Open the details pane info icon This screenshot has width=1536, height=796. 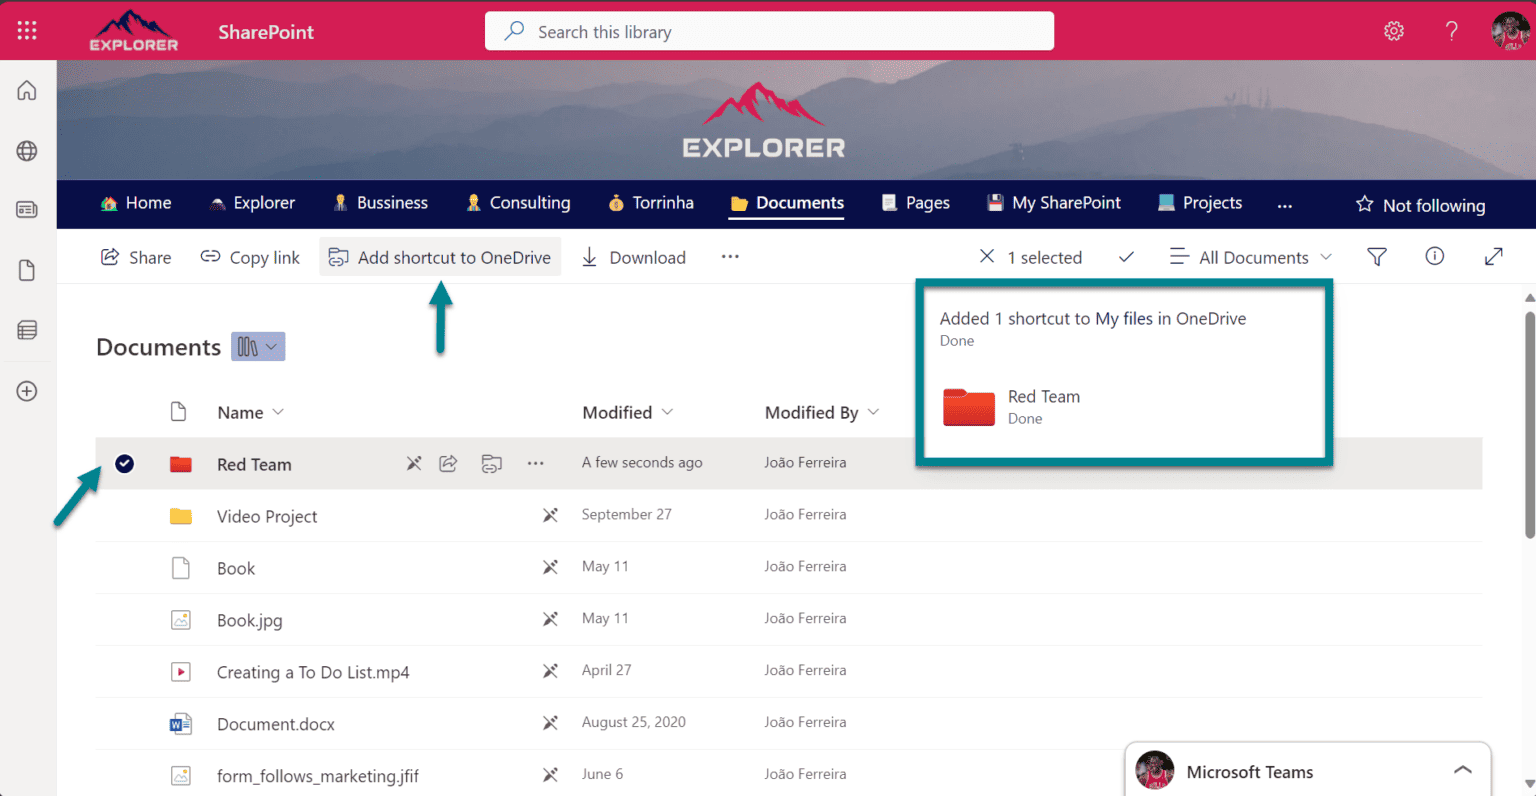click(x=1435, y=257)
